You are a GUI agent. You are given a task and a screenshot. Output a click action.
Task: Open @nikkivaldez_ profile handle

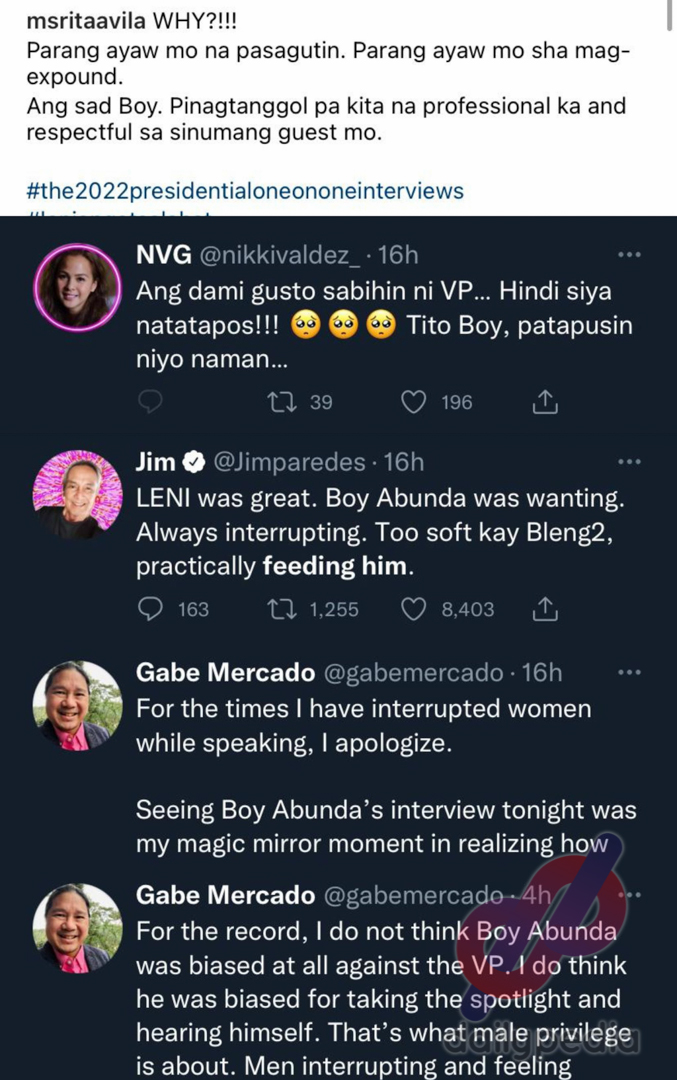pos(282,256)
